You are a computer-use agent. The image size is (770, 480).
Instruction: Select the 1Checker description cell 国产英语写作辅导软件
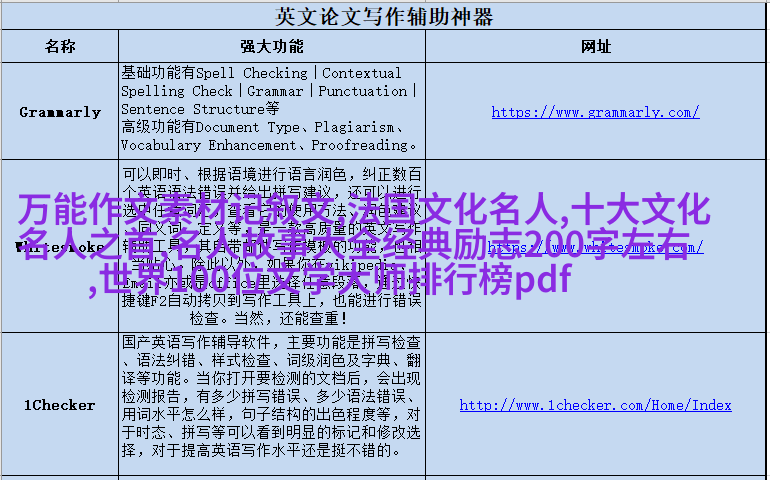click(x=272, y=404)
